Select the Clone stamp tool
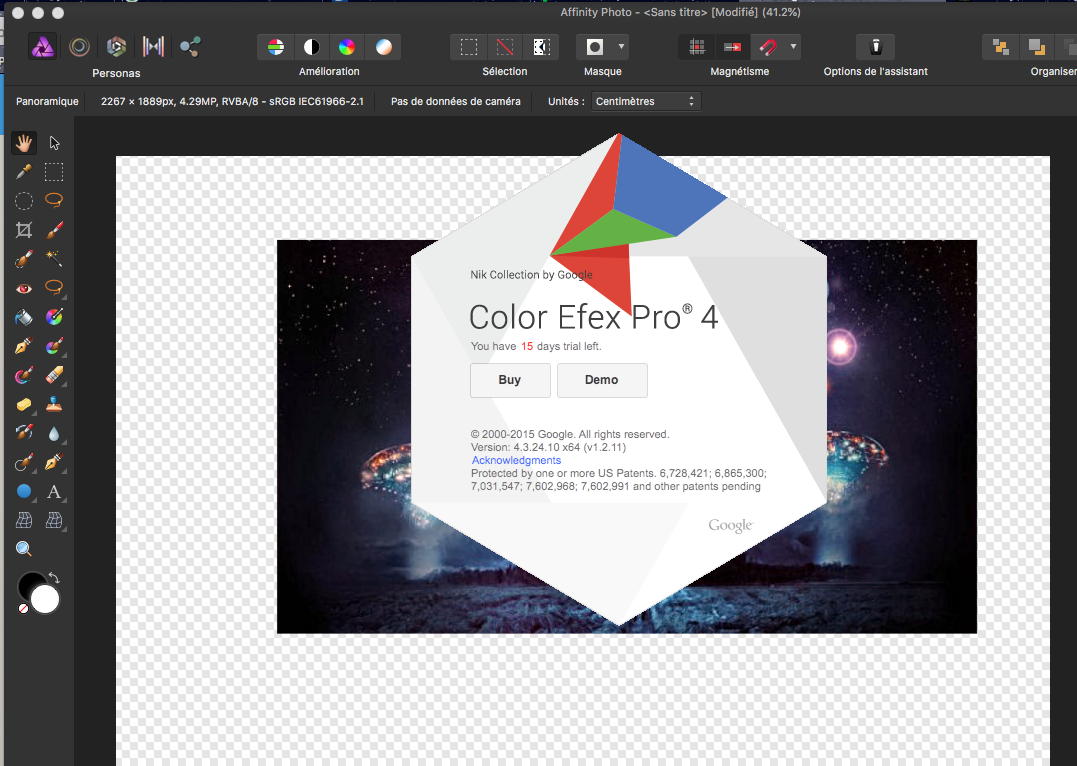The height and width of the screenshot is (766, 1077). [54, 404]
